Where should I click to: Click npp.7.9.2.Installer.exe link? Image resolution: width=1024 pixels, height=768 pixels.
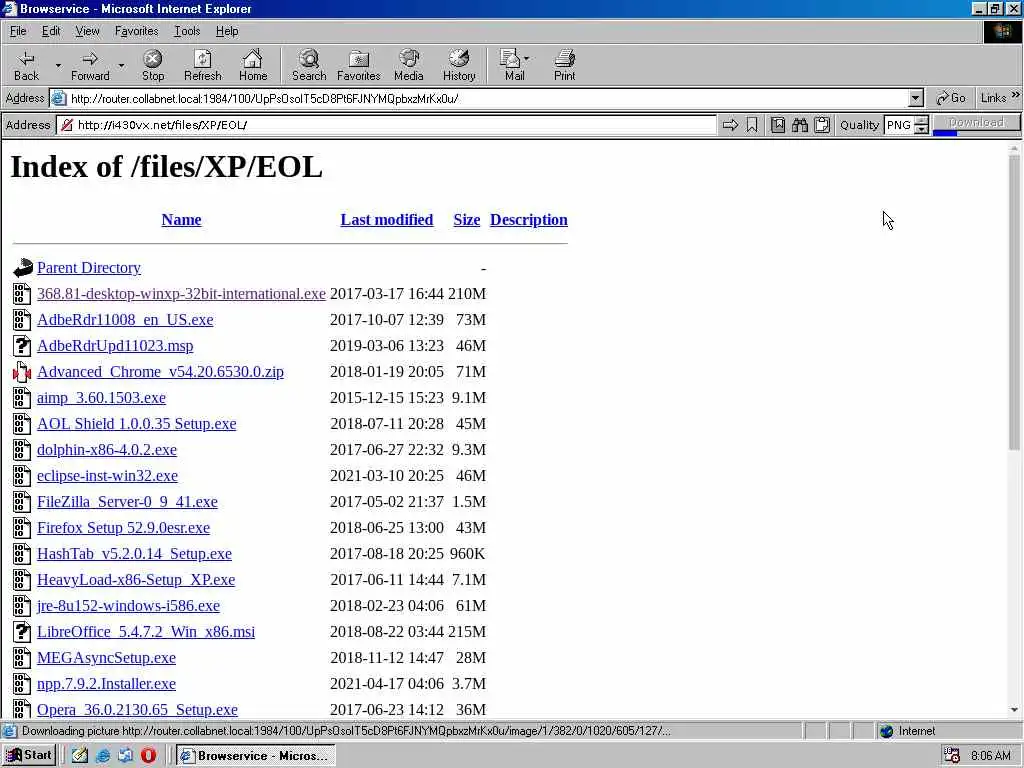pyautogui.click(x=106, y=684)
